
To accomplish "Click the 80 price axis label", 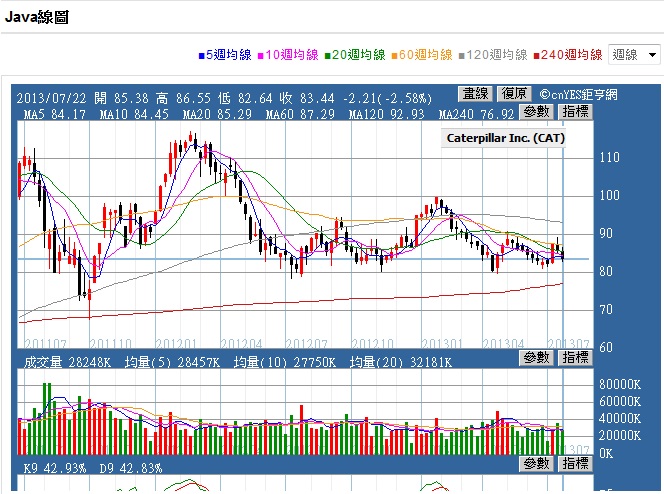I will point(606,271).
